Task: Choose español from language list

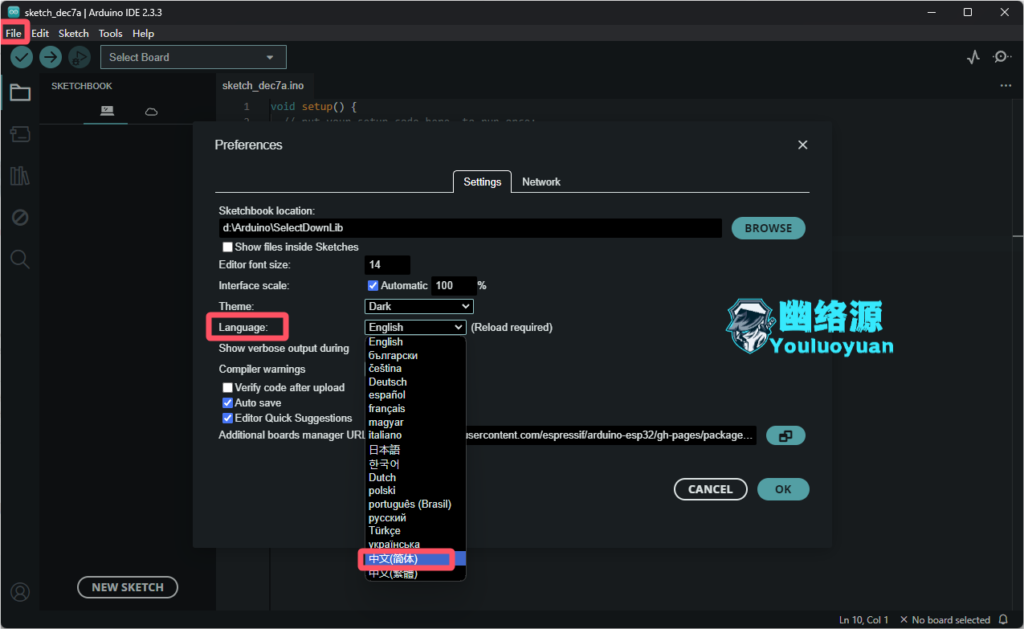Action: coord(415,395)
